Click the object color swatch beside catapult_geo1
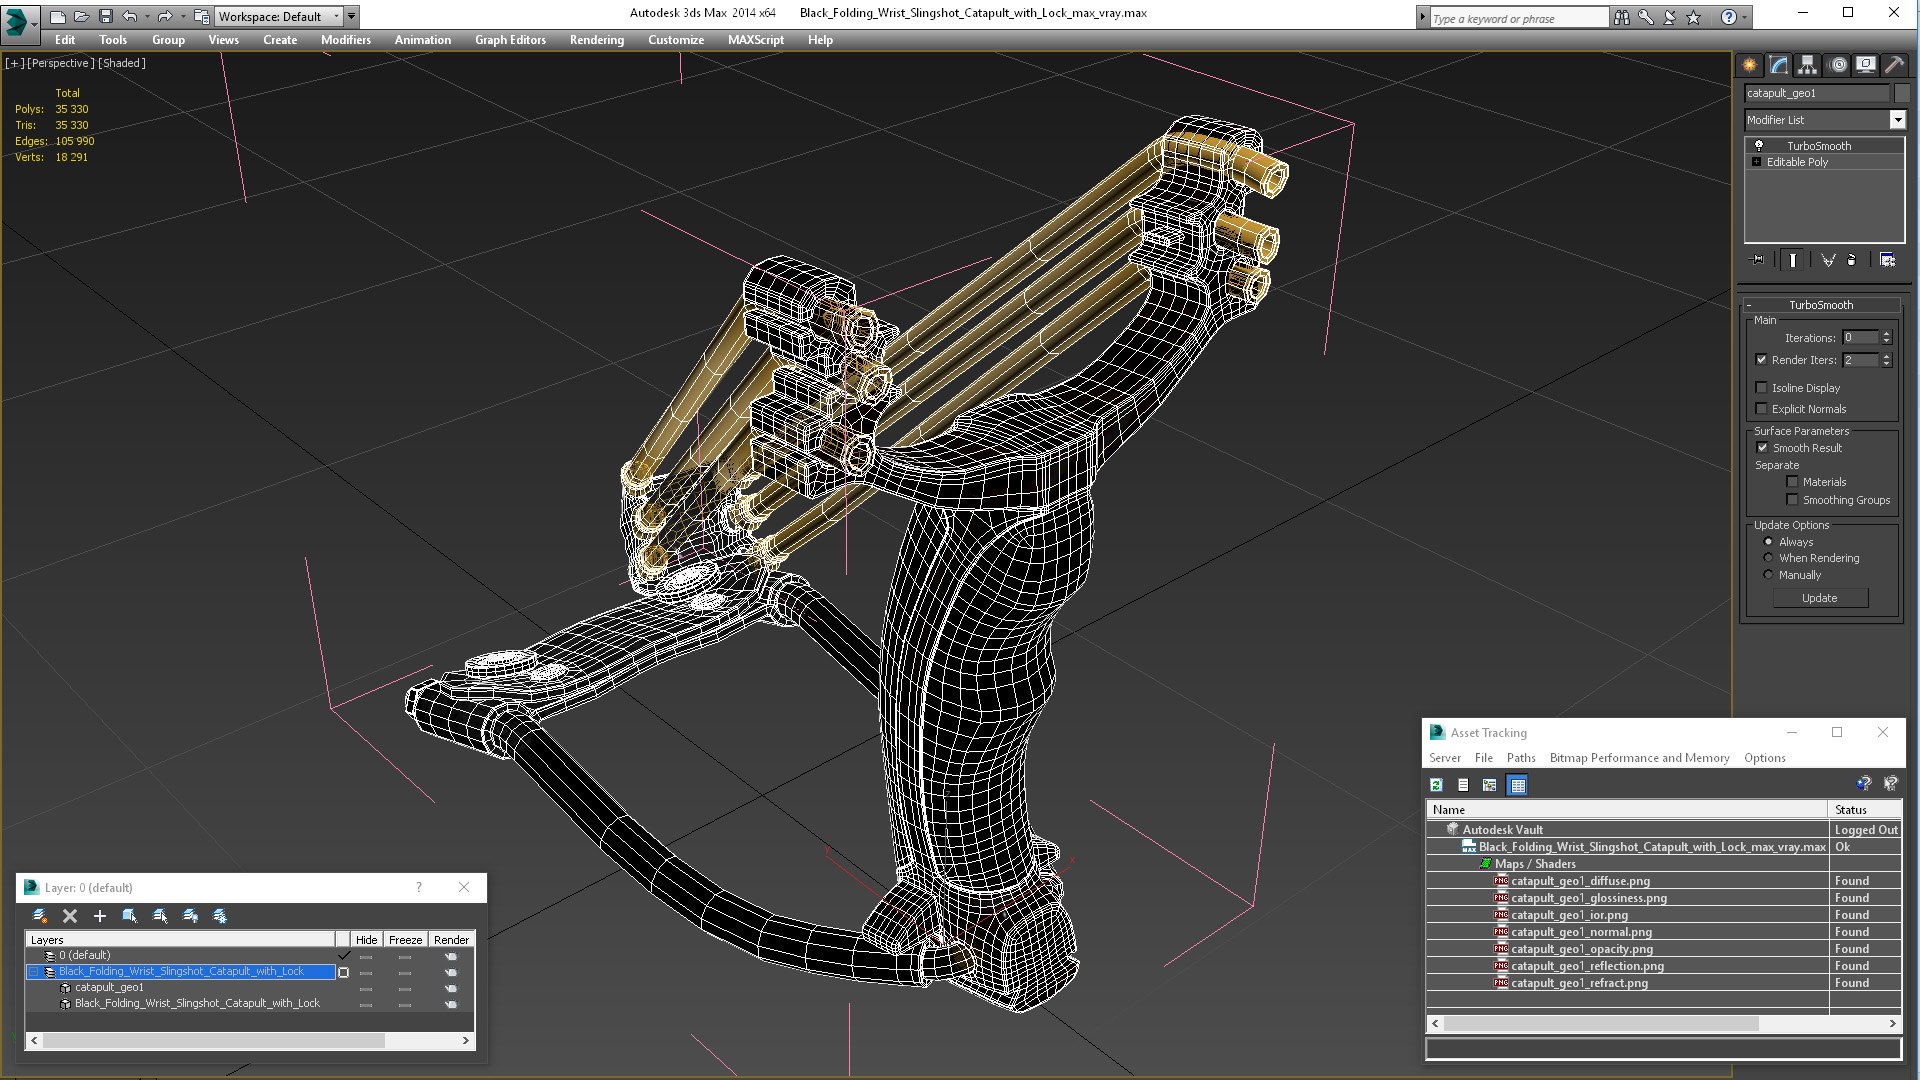The image size is (1920, 1080). click(x=1902, y=93)
